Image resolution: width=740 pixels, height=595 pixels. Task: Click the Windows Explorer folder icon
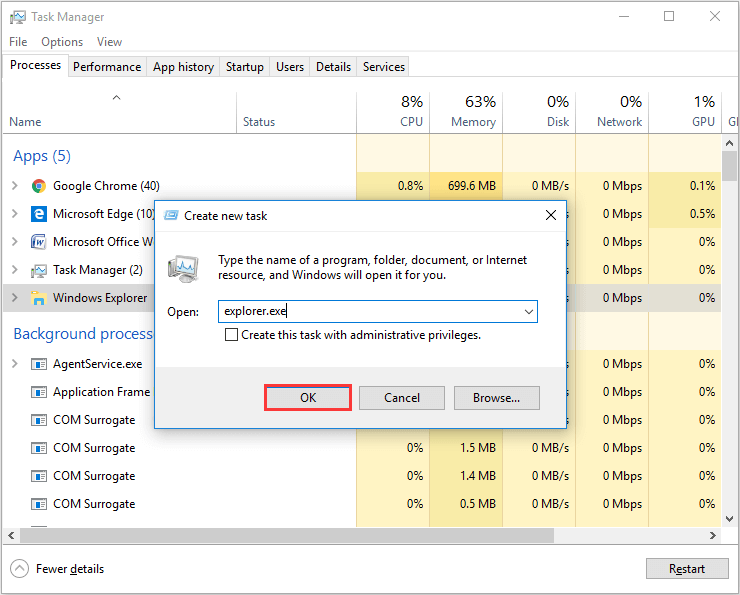point(39,298)
